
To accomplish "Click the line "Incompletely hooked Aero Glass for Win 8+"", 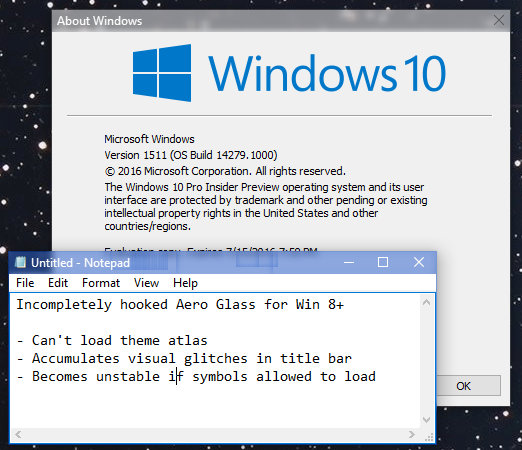I will click(180, 305).
